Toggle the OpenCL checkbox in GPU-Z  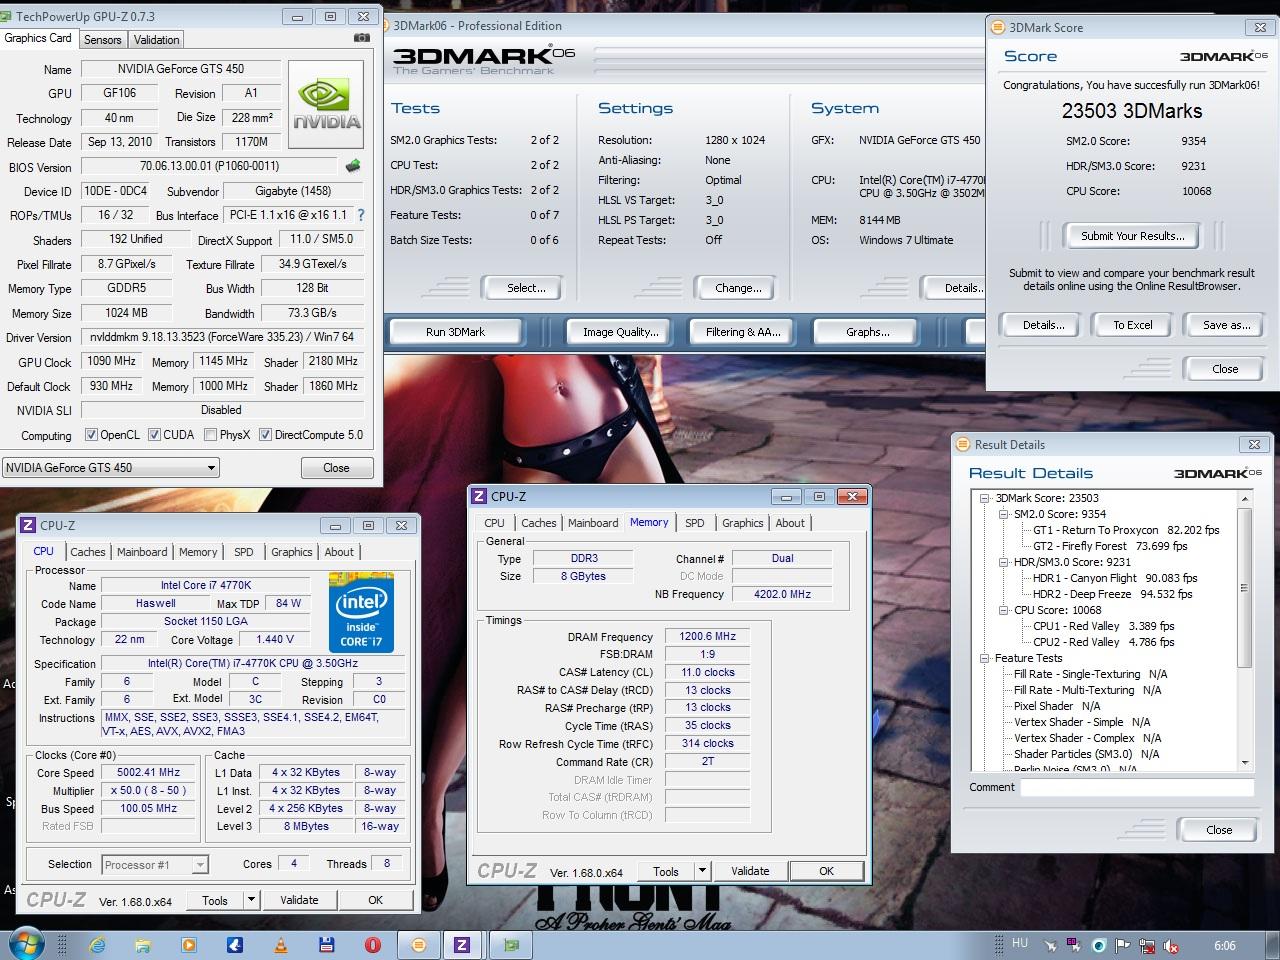tap(91, 435)
